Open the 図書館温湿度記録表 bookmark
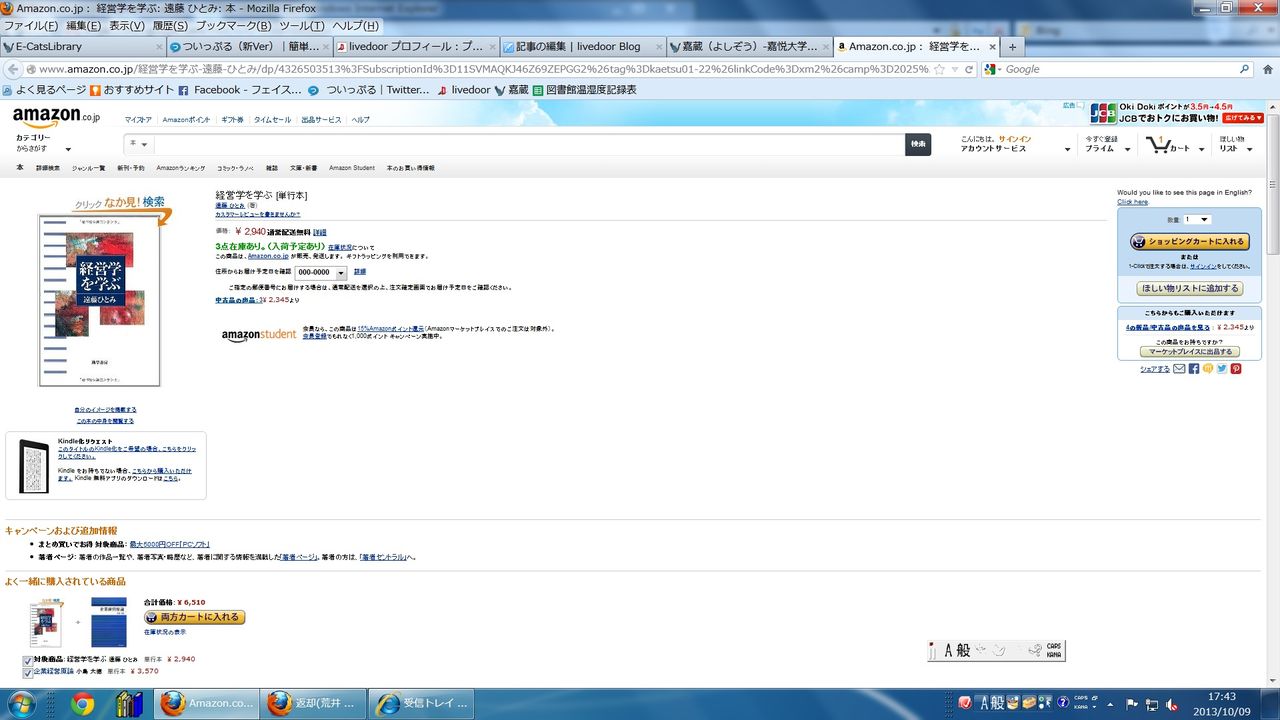The height and width of the screenshot is (720, 1280). [x=585, y=90]
